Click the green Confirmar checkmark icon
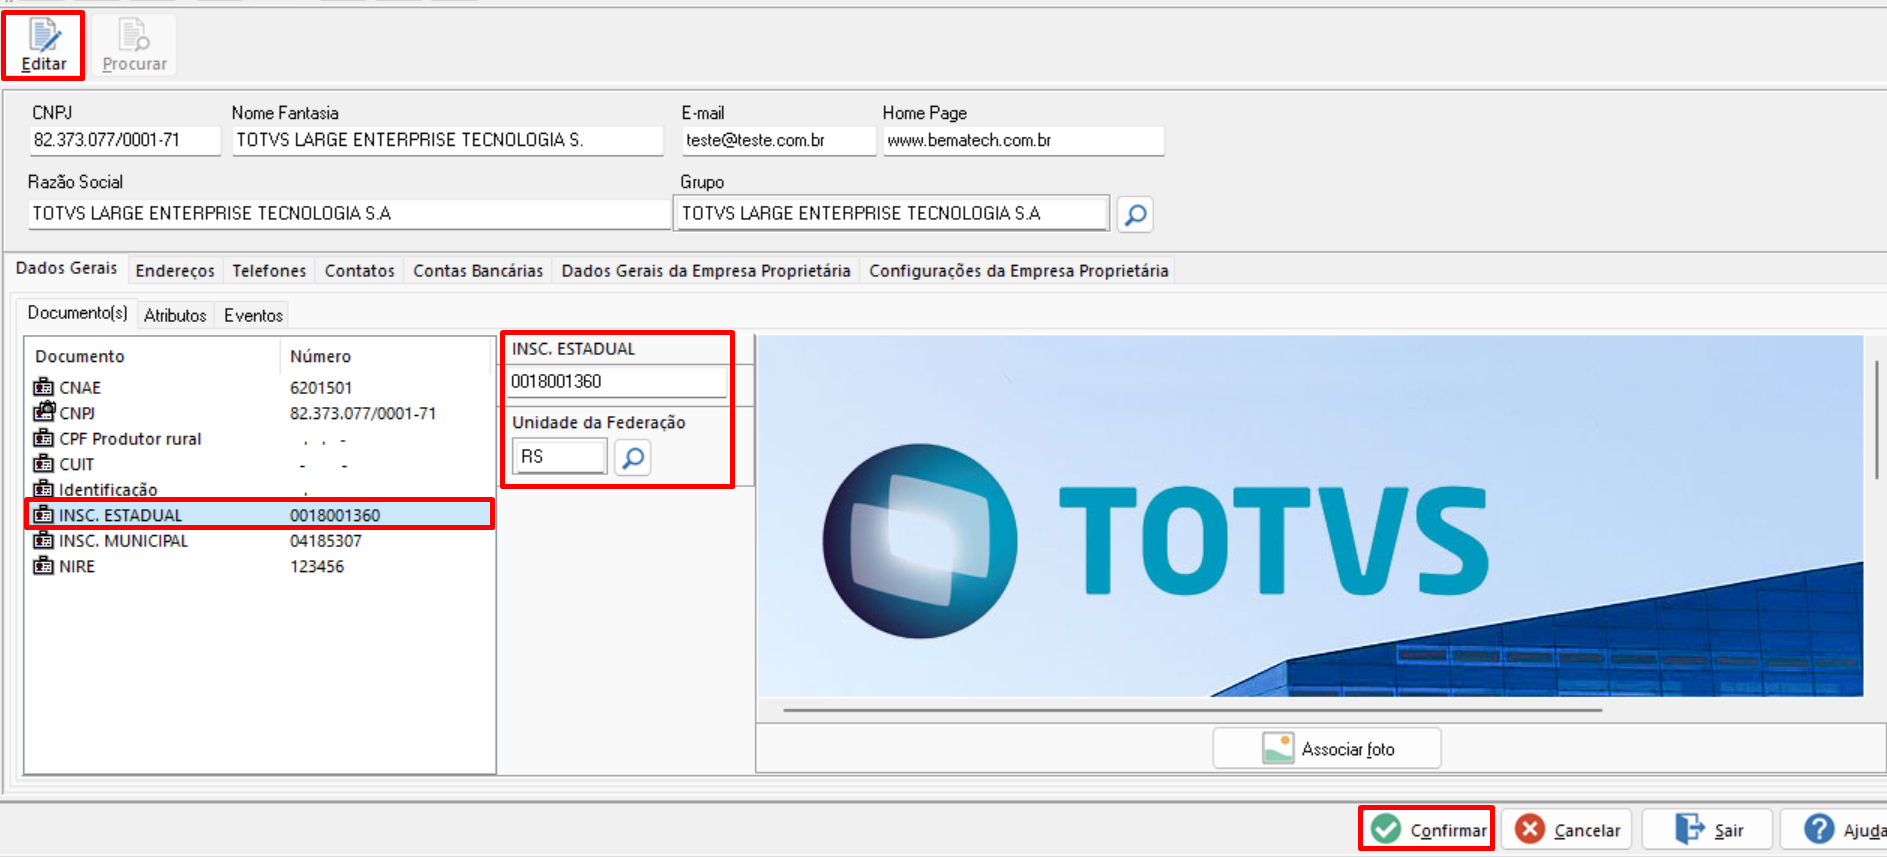 click(1386, 829)
